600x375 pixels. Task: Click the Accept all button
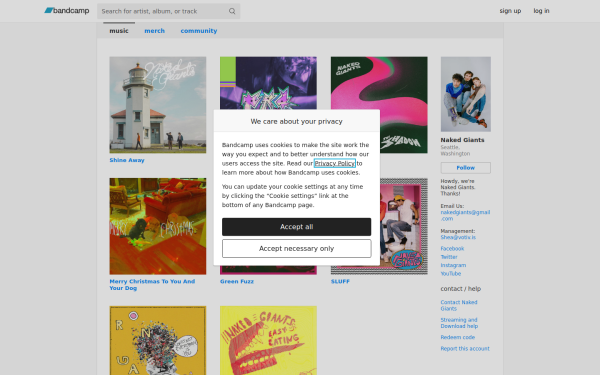[297, 227]
